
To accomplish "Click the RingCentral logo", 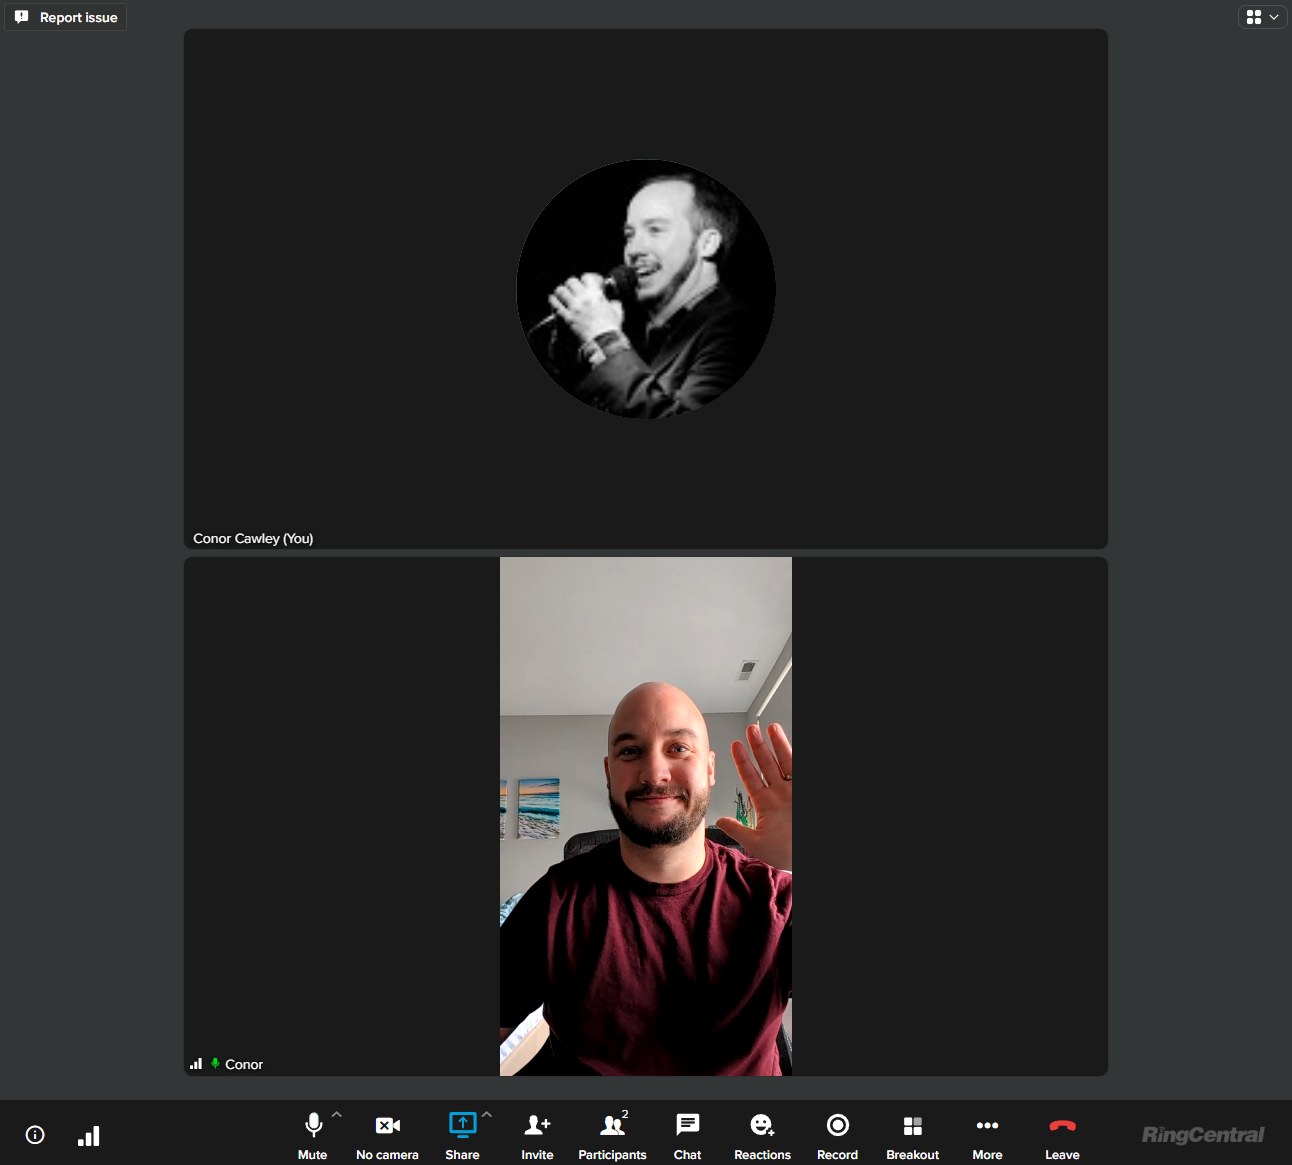I will click(x=1203, y=1135).
